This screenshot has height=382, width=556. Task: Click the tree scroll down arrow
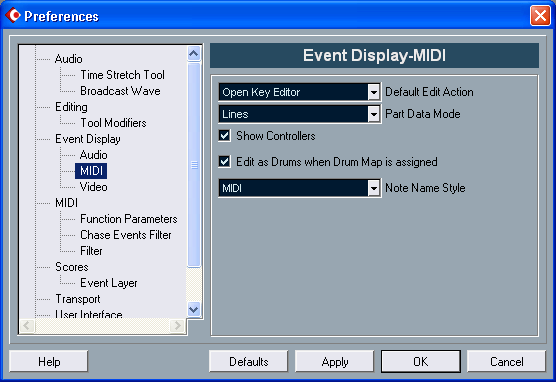click(x=194, y=309)
